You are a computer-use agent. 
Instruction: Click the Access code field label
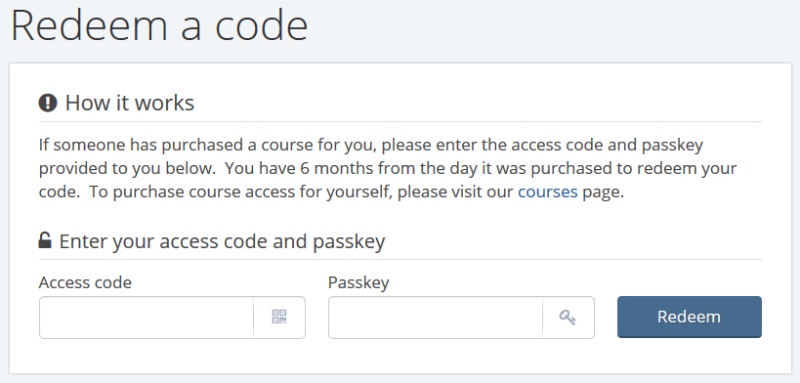(85, 282)
